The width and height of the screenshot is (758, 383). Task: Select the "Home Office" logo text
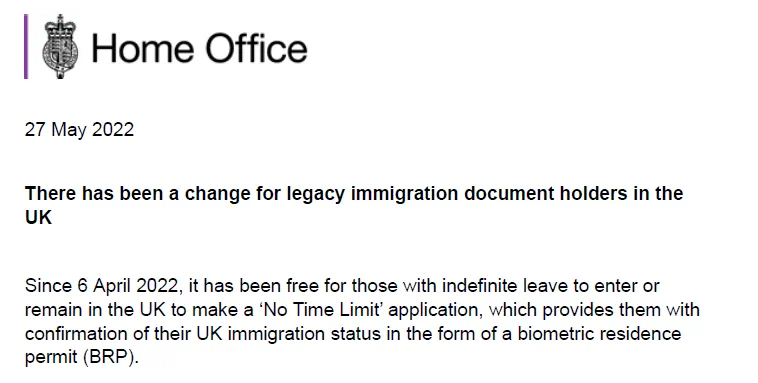199,48
